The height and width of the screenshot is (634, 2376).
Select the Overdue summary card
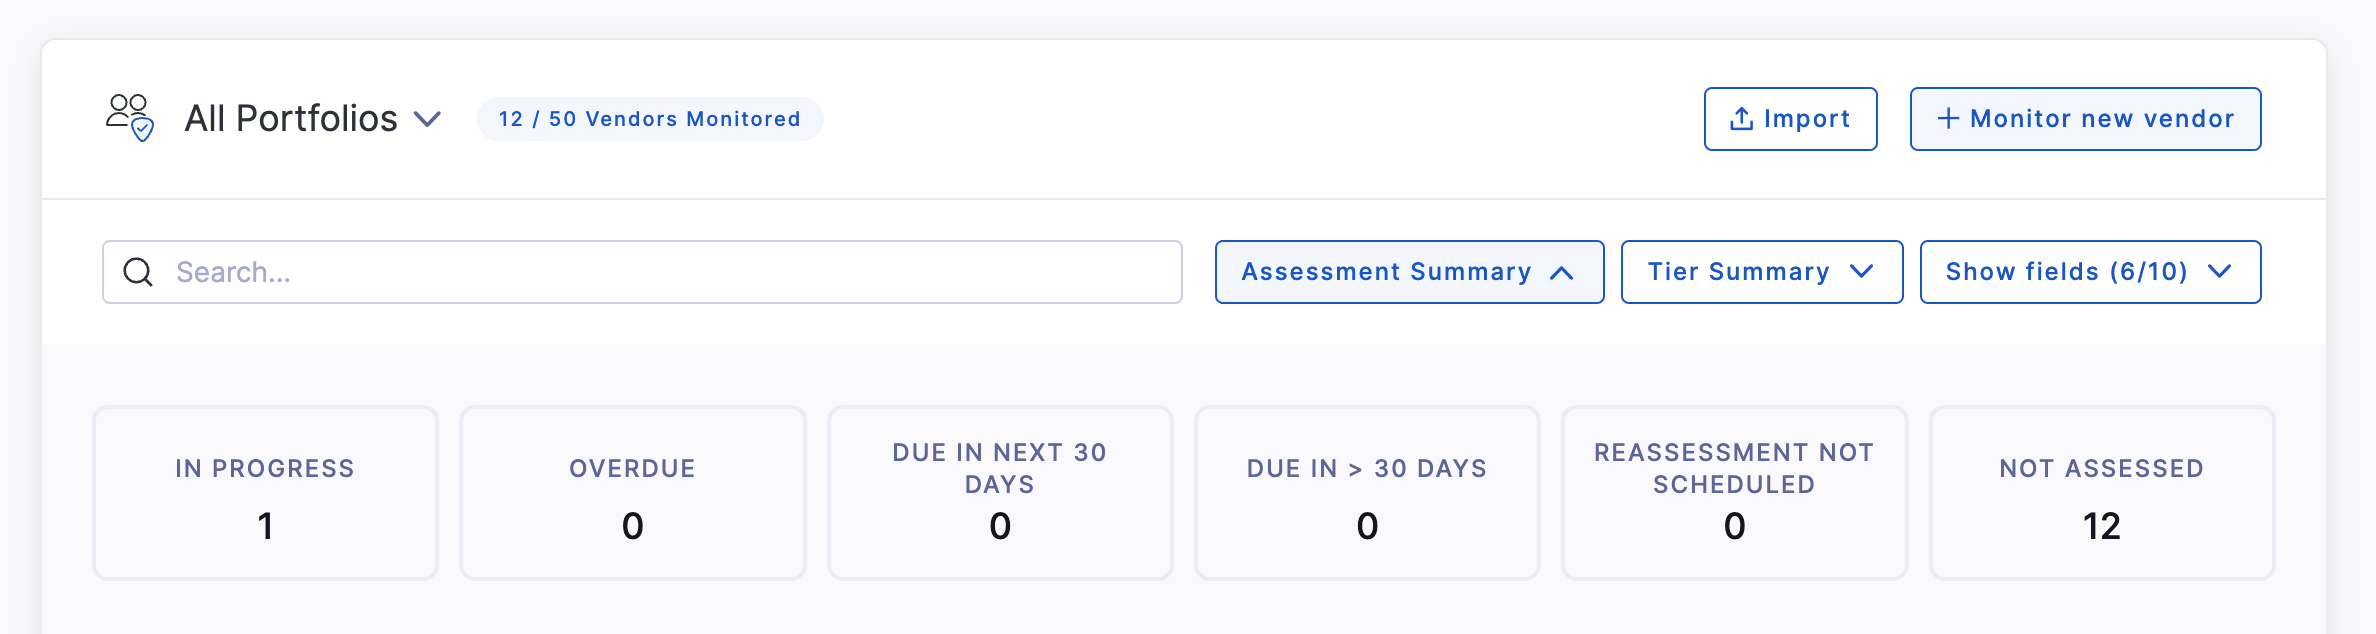(x=632, y=492)
